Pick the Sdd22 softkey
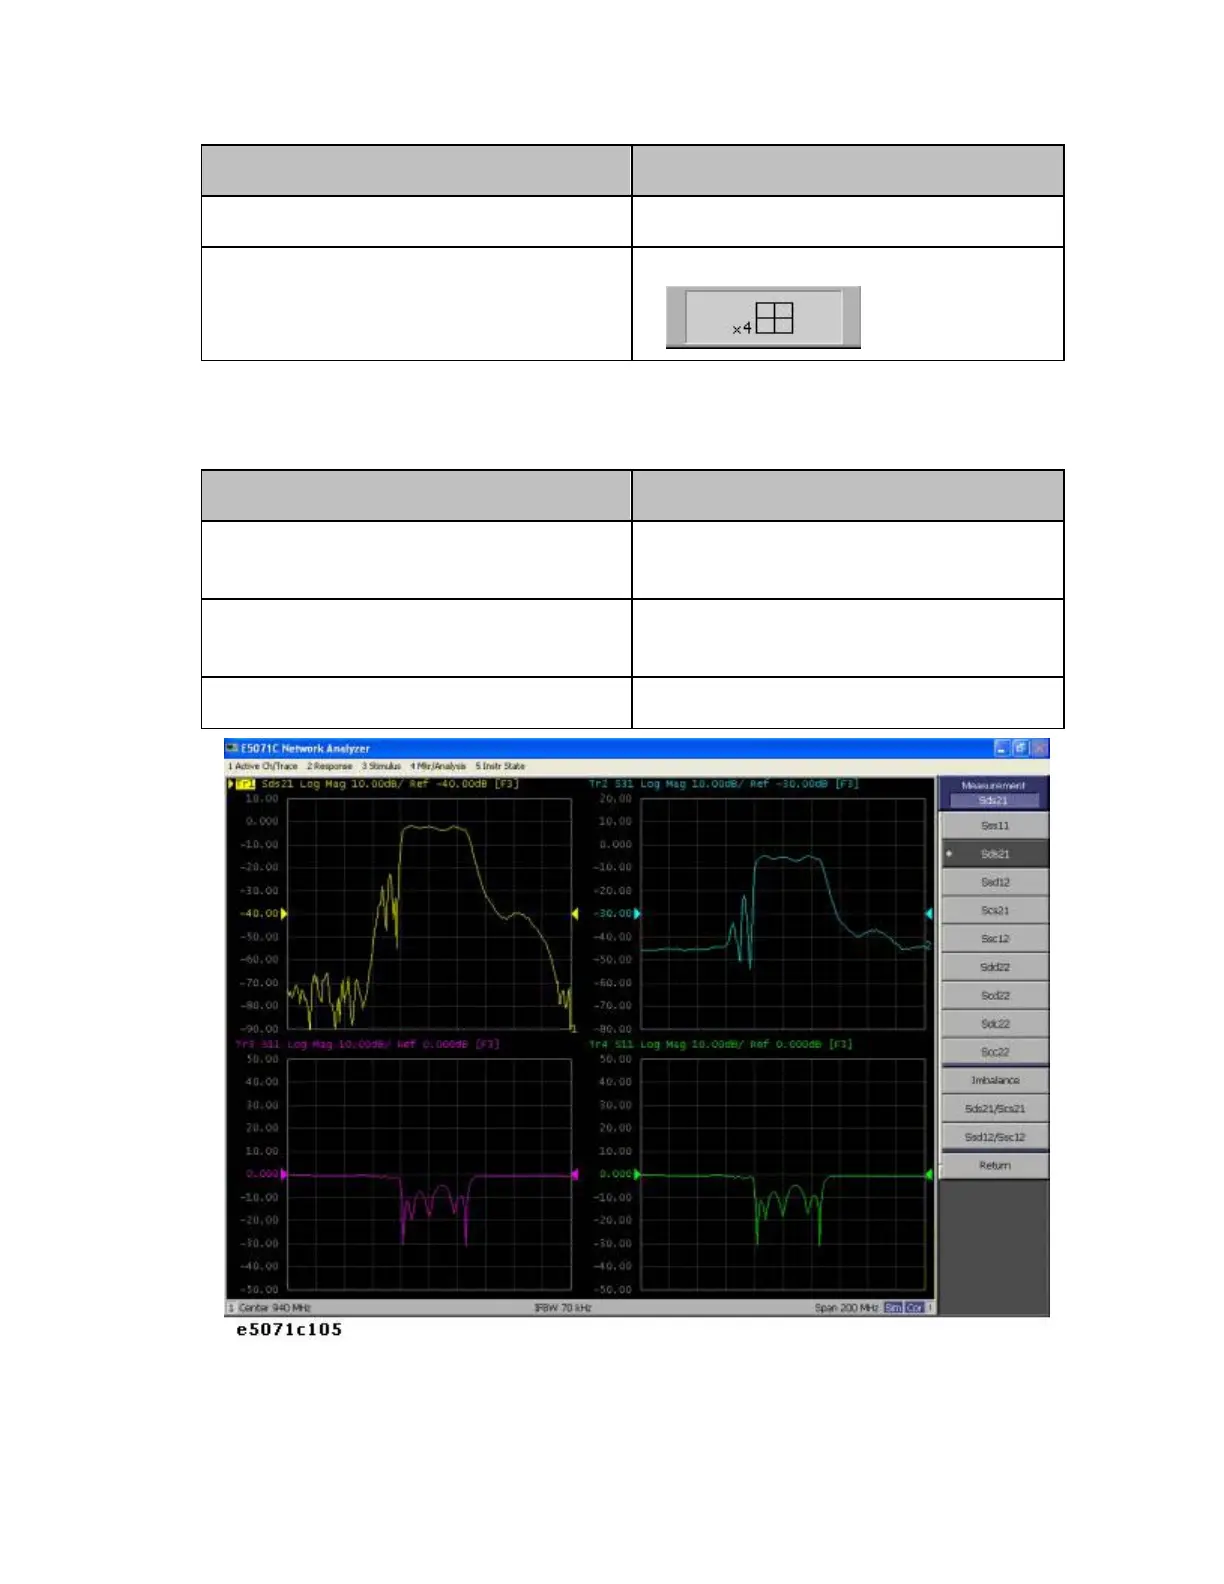1224x1584 pixels. point(995,967)
